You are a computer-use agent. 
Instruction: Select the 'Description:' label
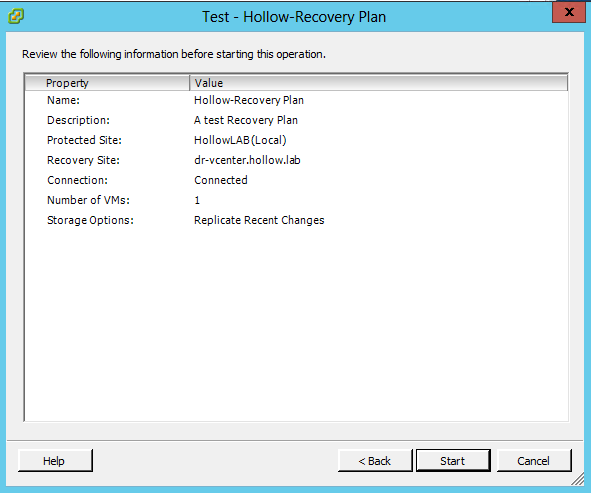[x=78, y=120]
